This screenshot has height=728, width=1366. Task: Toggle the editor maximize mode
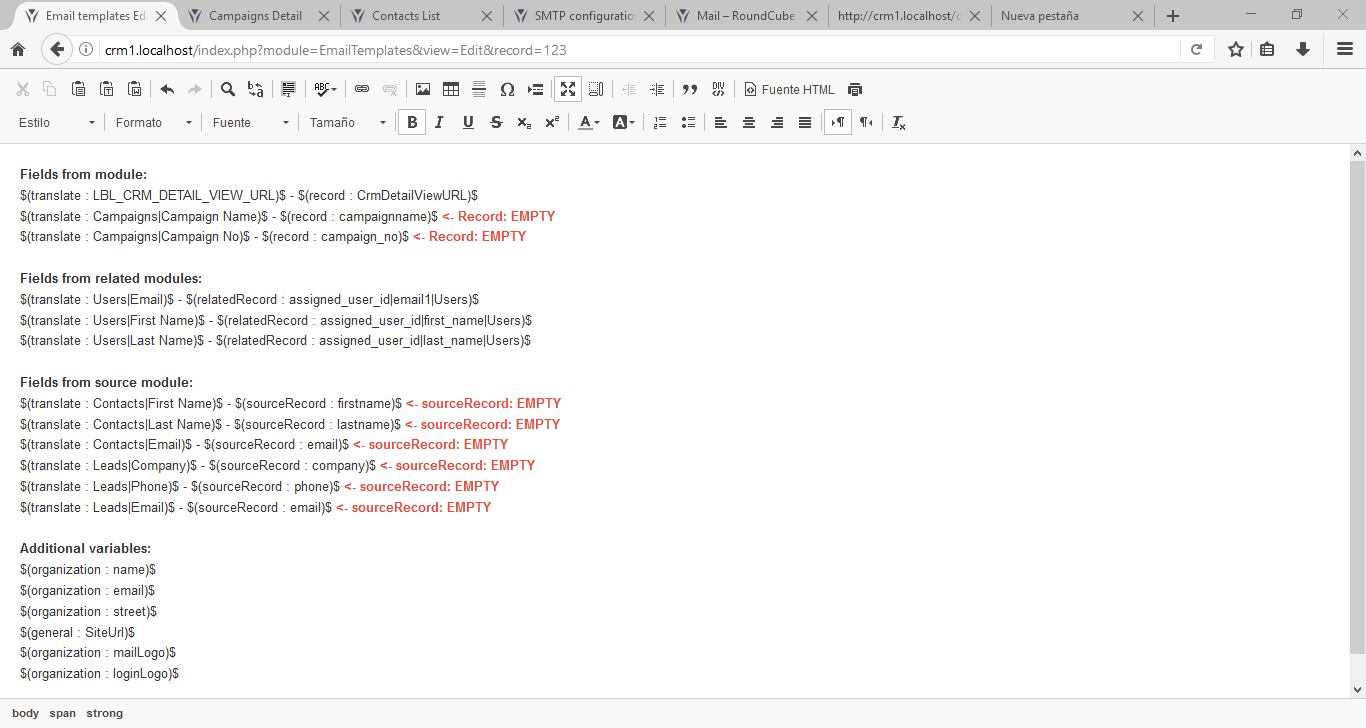[x=568, y=89]
